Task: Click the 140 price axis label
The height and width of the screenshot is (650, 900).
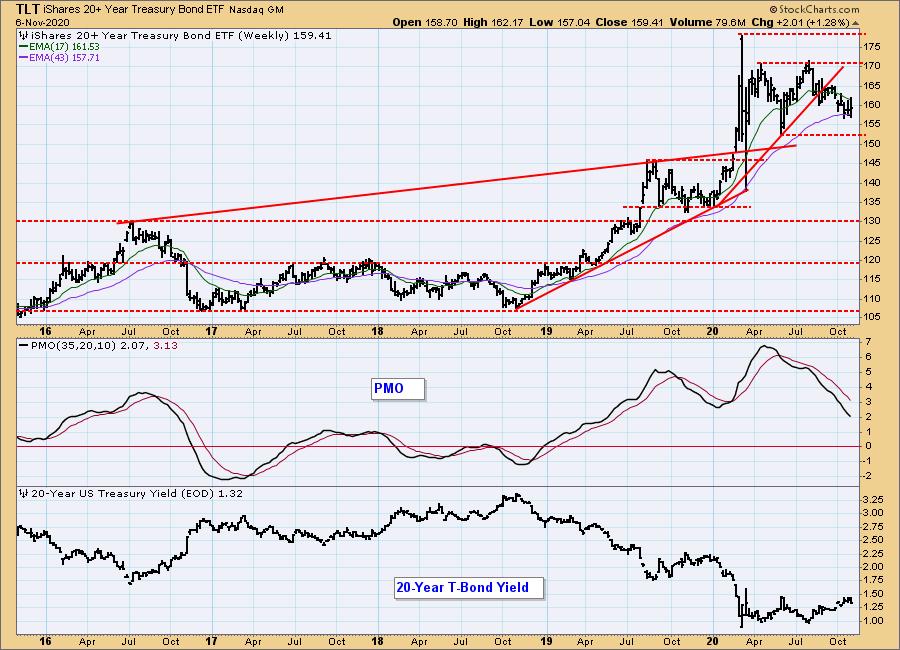Action: click(872, 183)
